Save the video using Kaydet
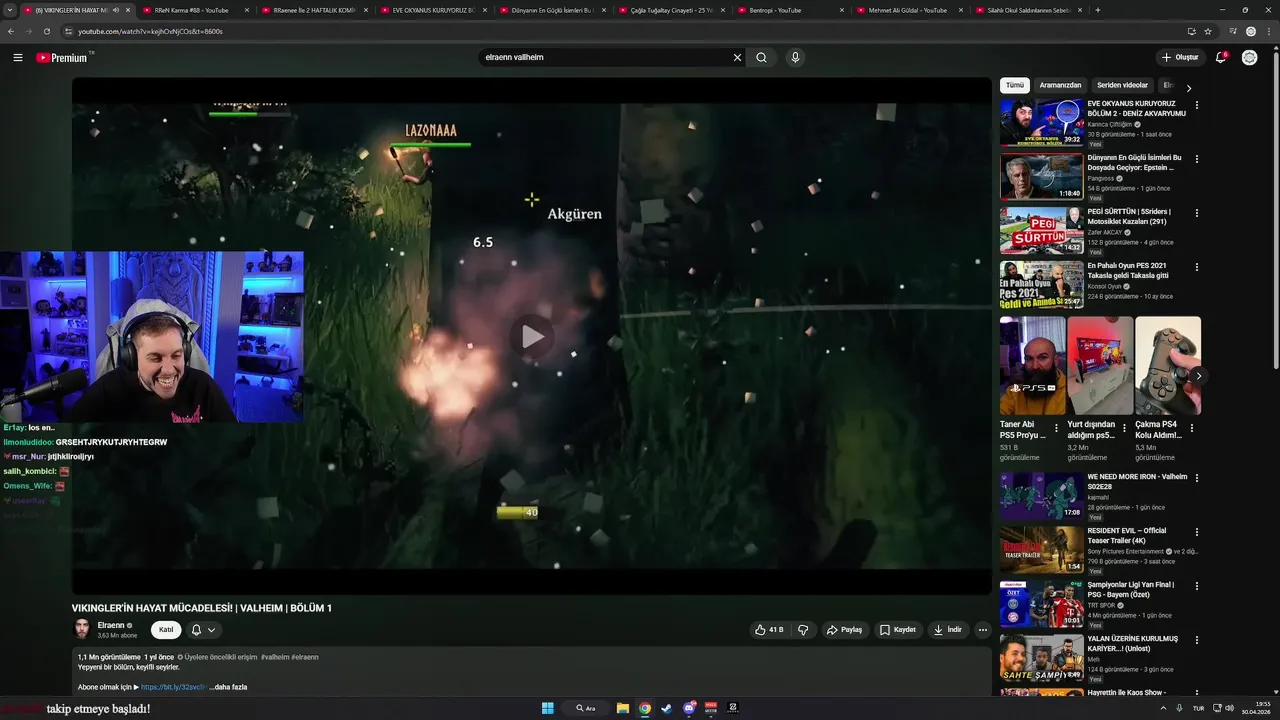1280x720 pixels. (x=898, y=630)
